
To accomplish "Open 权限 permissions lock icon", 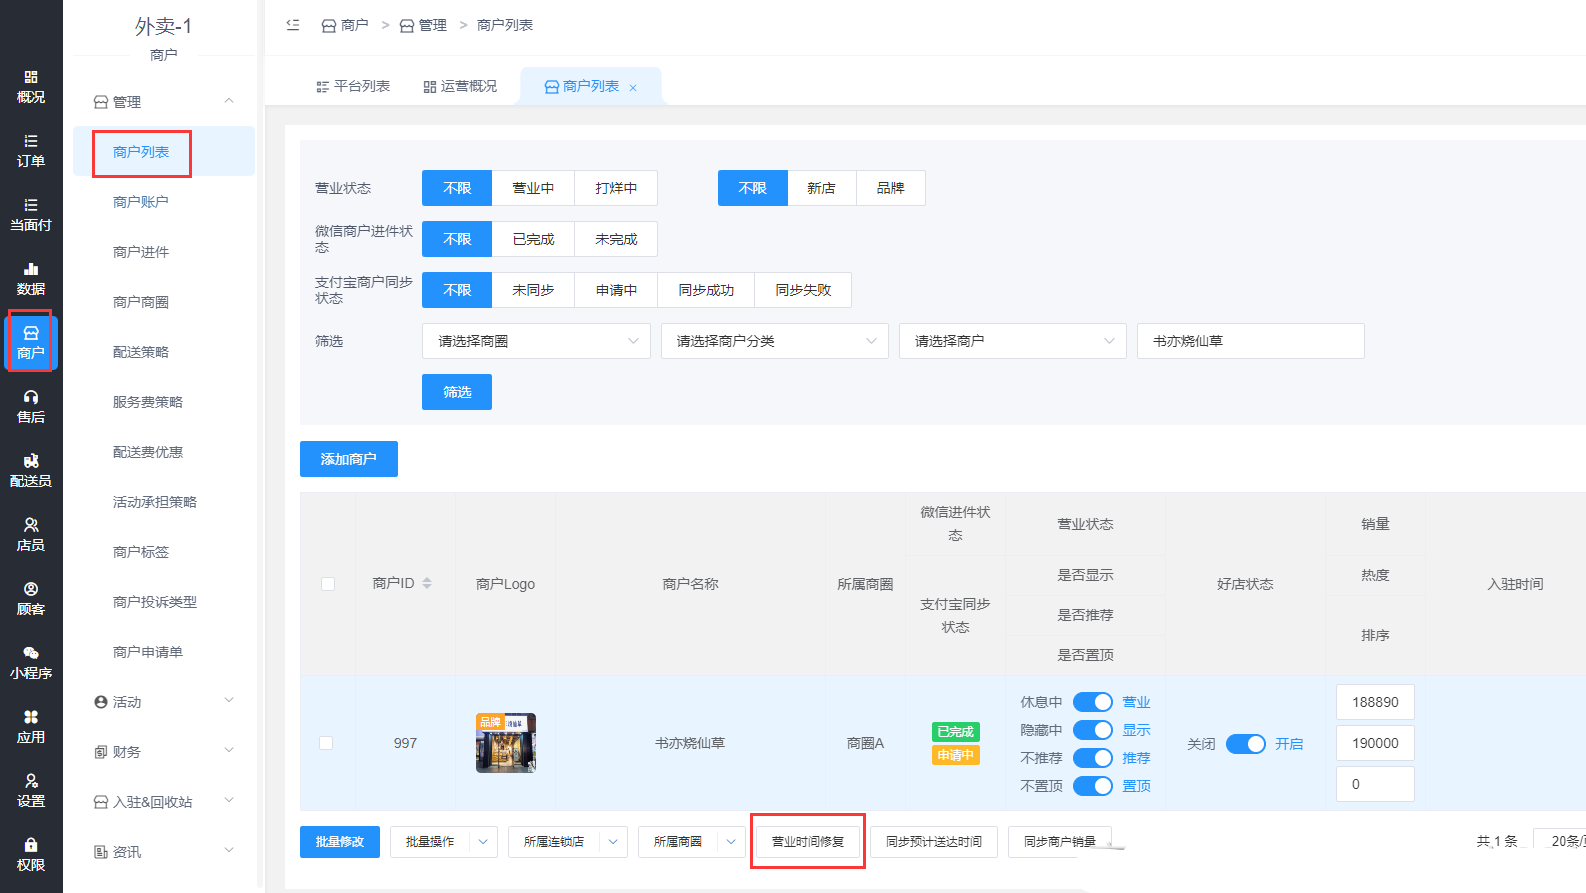I will 31,855.
